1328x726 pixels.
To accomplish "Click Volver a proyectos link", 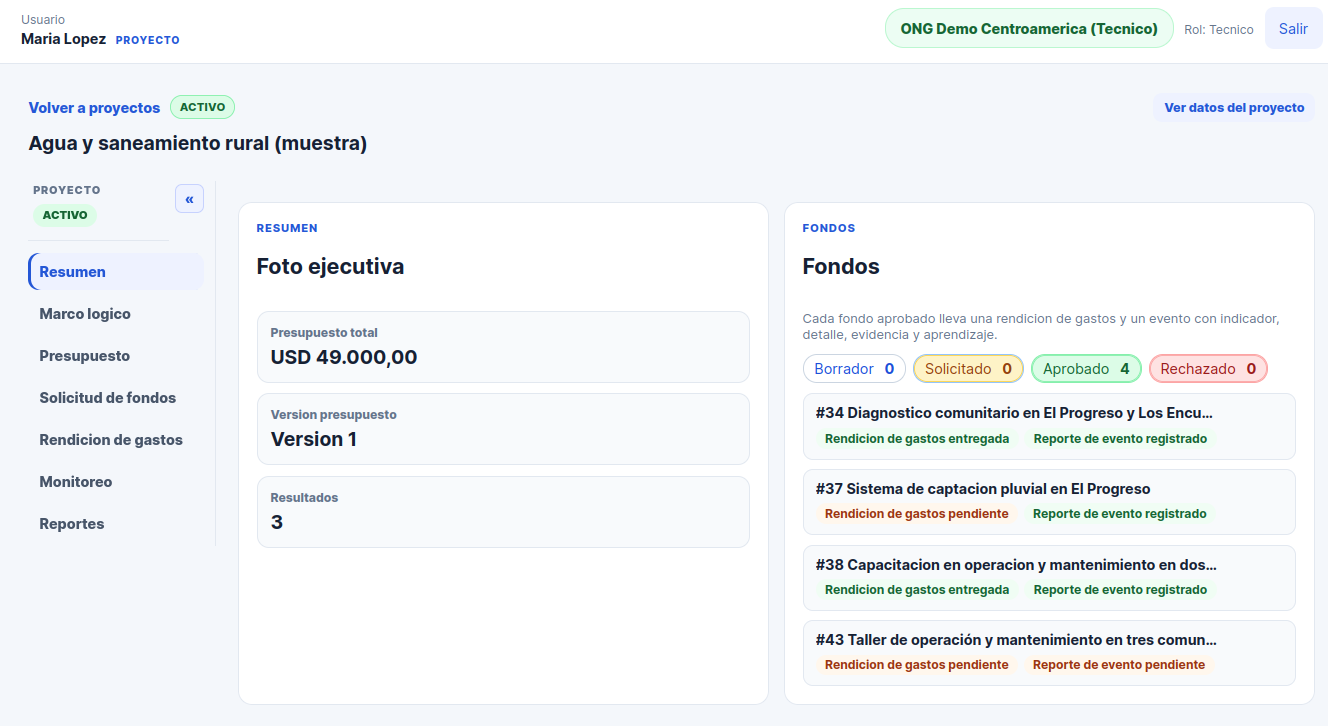I will point(94,108).
